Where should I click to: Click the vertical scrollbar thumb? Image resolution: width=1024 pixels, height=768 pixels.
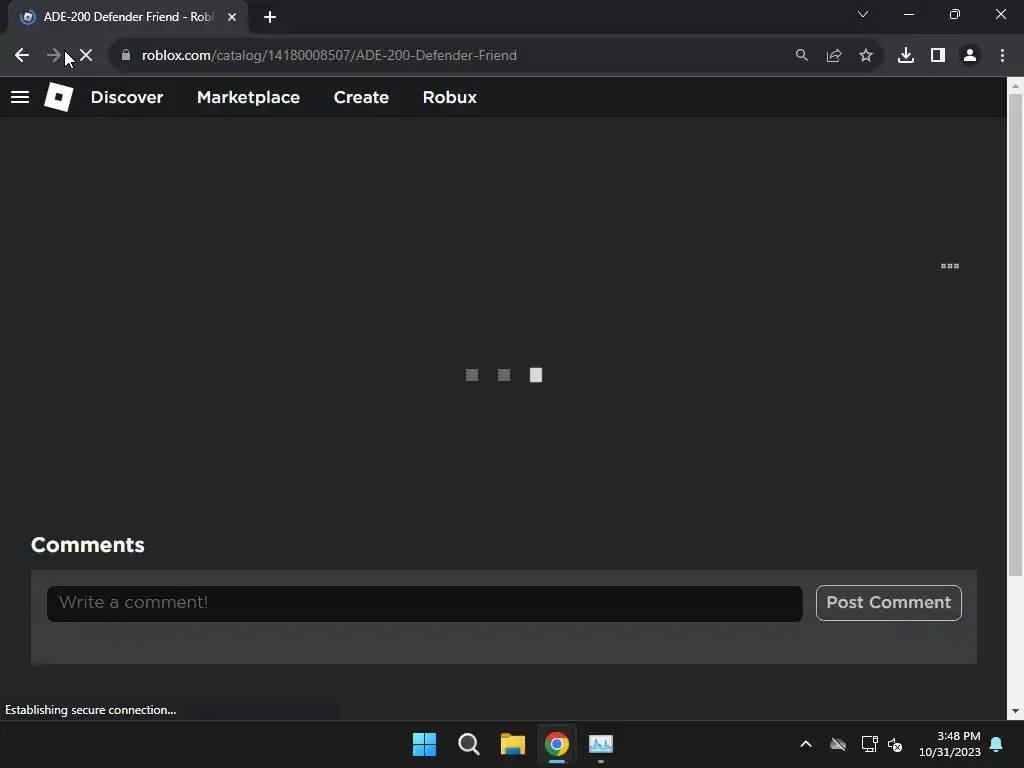(x=1015, y=334)
